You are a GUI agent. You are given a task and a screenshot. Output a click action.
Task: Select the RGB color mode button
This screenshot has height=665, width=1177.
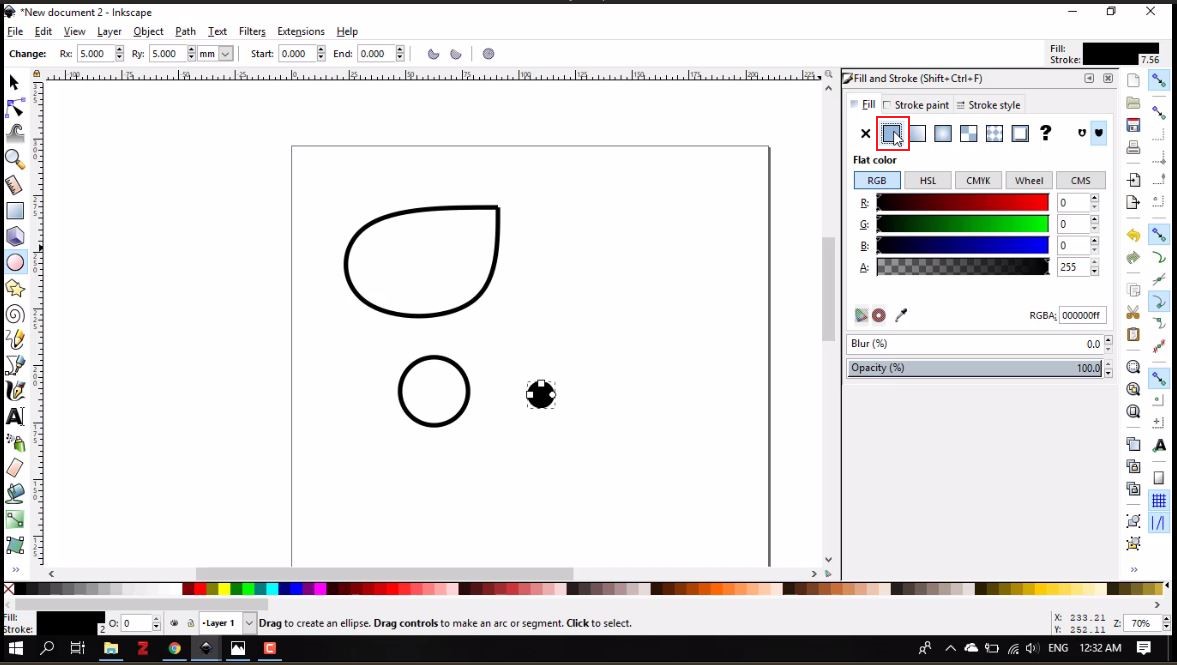877,181
